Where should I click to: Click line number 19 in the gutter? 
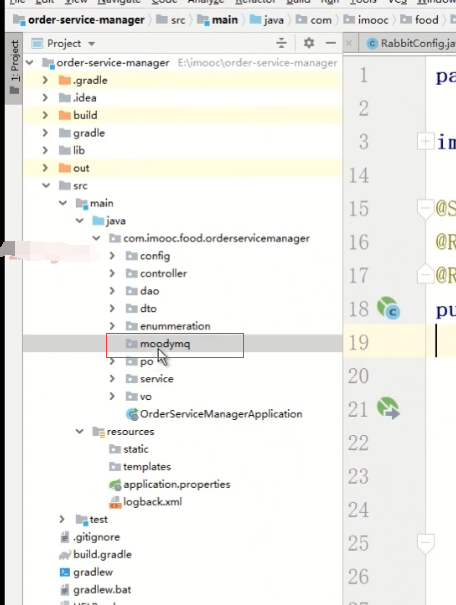[x=358, y=342]
